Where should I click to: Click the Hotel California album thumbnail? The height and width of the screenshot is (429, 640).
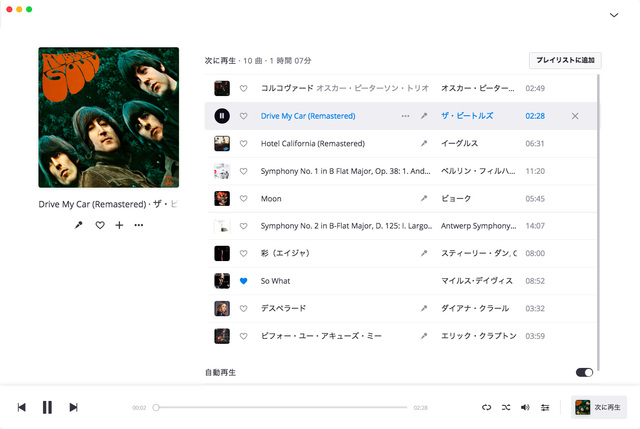[222, 144]
